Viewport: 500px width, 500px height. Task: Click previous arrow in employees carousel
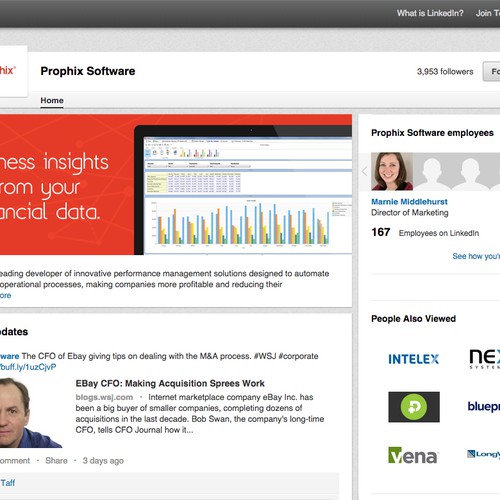coord(364,171)
